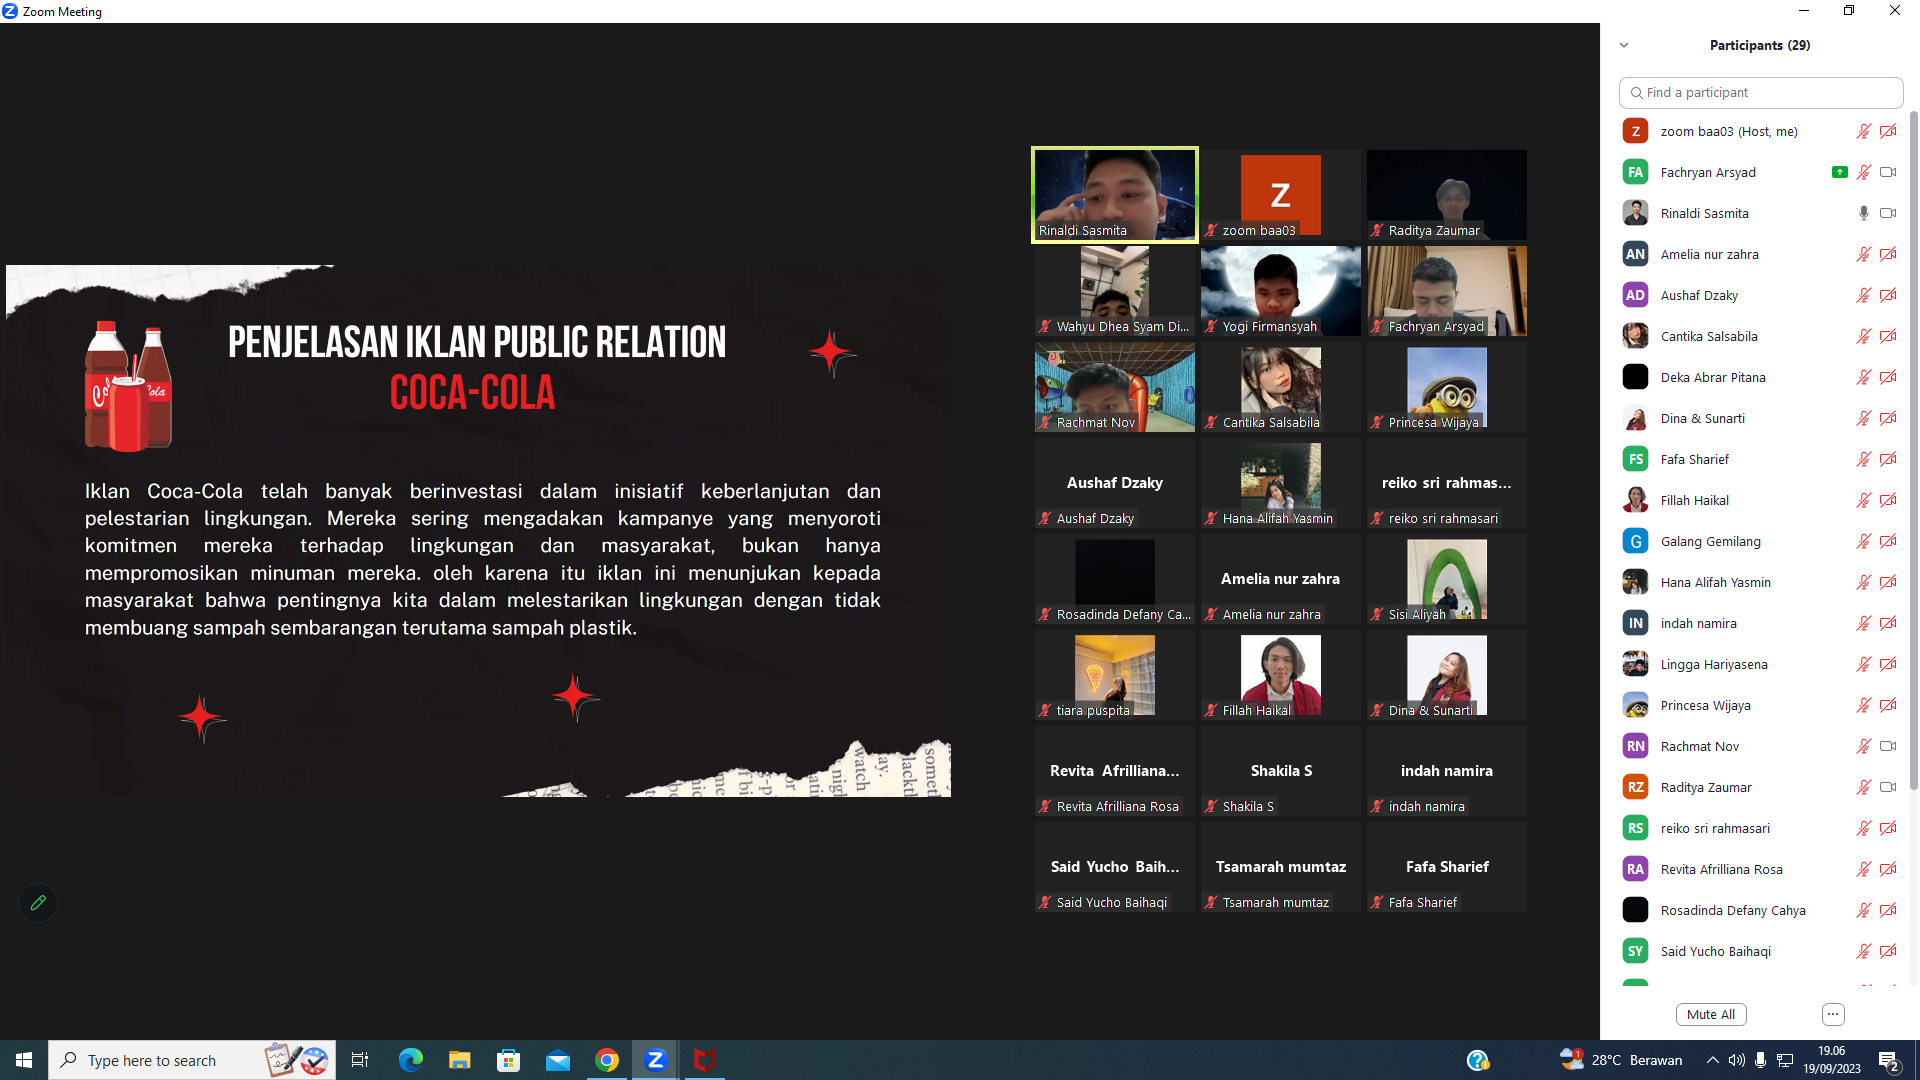The height and width of the screenshot is (1080, 1920).
Task: Toggle Fachryan Arsyad's video camera in participants list
Action: point(1888,172)
